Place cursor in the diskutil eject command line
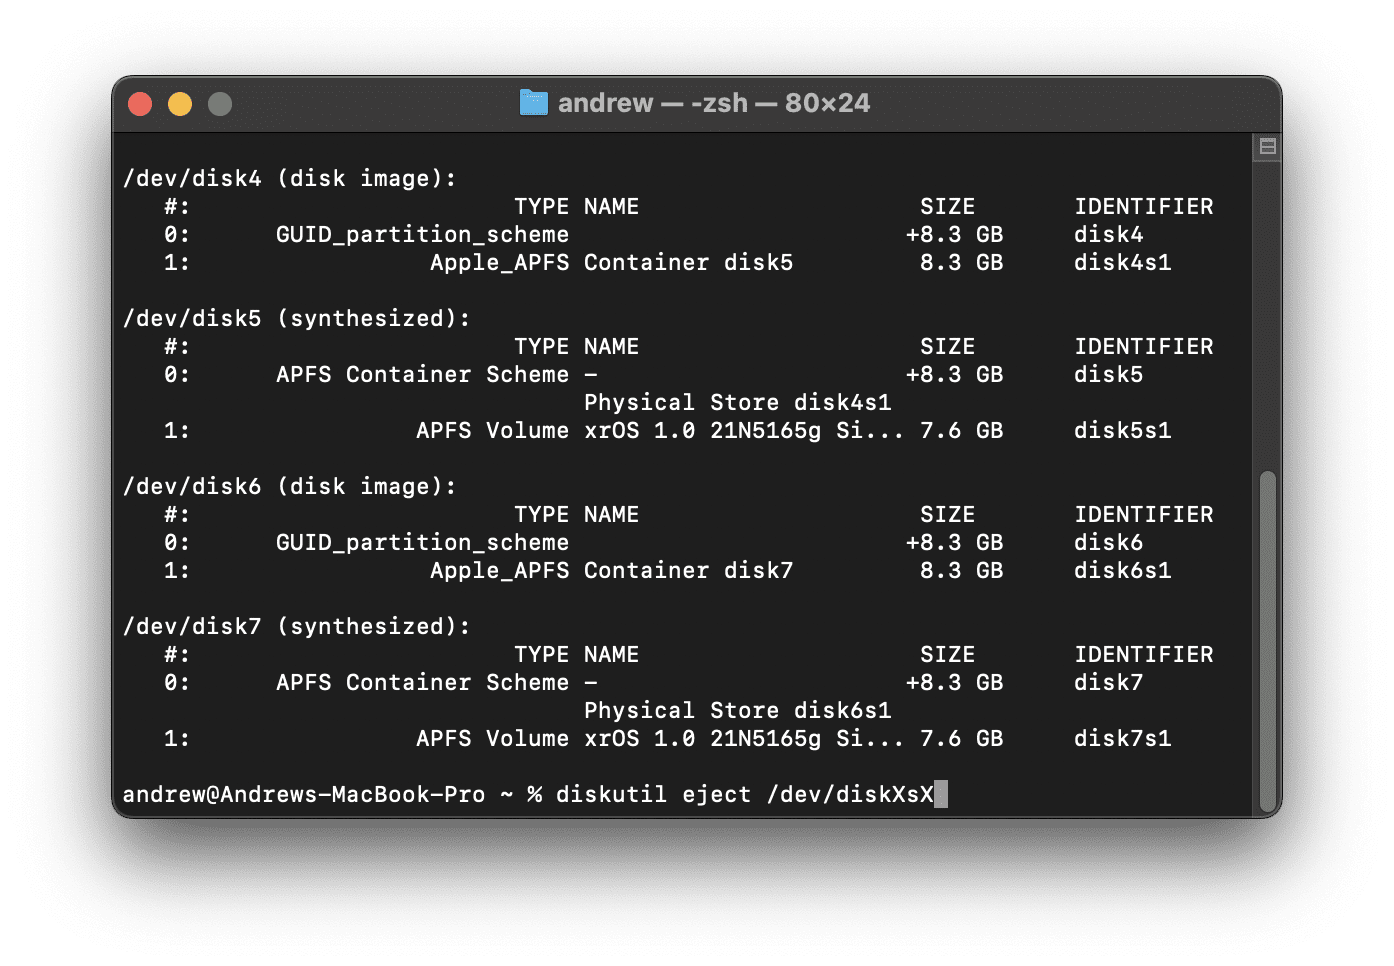Screen dimensions: 1394x966 click(748, 794)
